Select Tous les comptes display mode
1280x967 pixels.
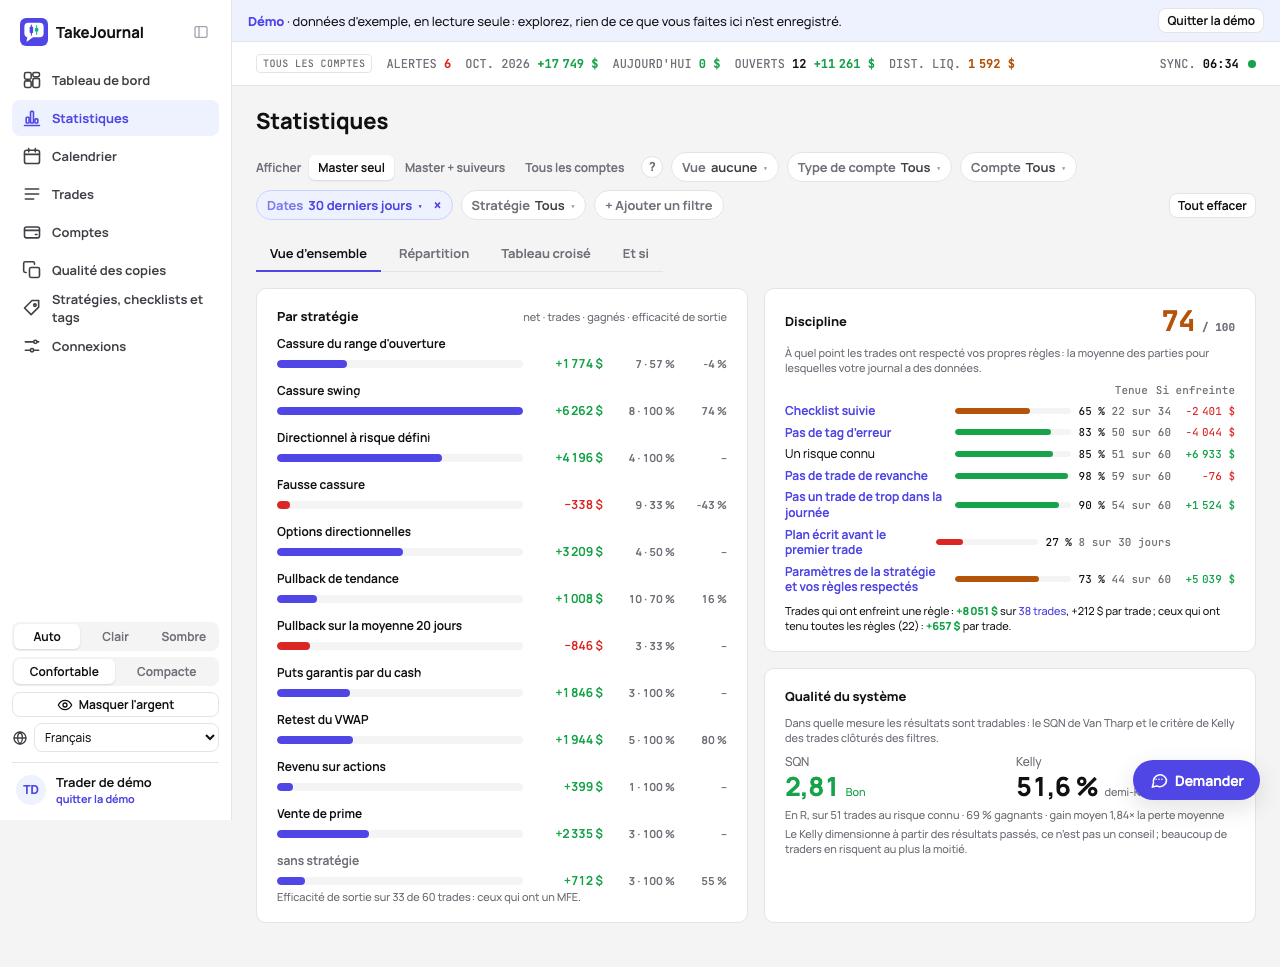575,168
